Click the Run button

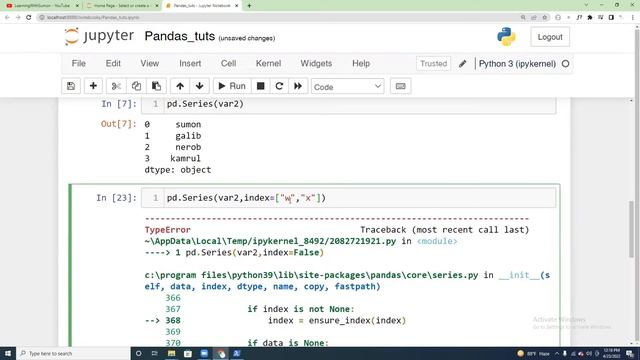pos(232,86)
